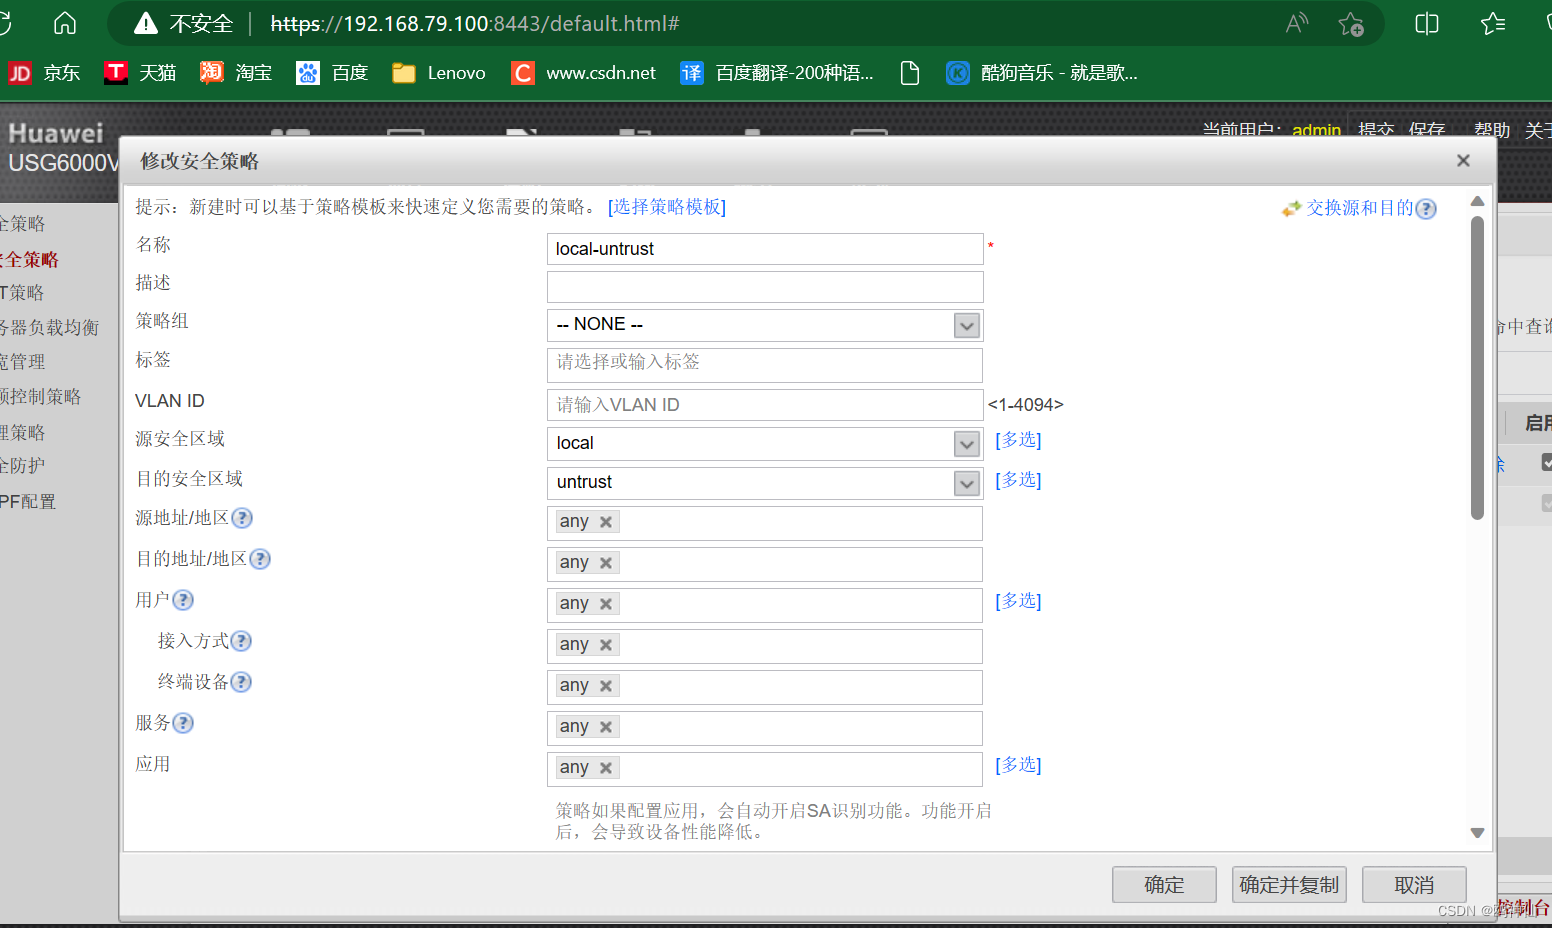Screen dimensions: 1552x928
Task: Go to browser home page
Action: click(65, 23)
